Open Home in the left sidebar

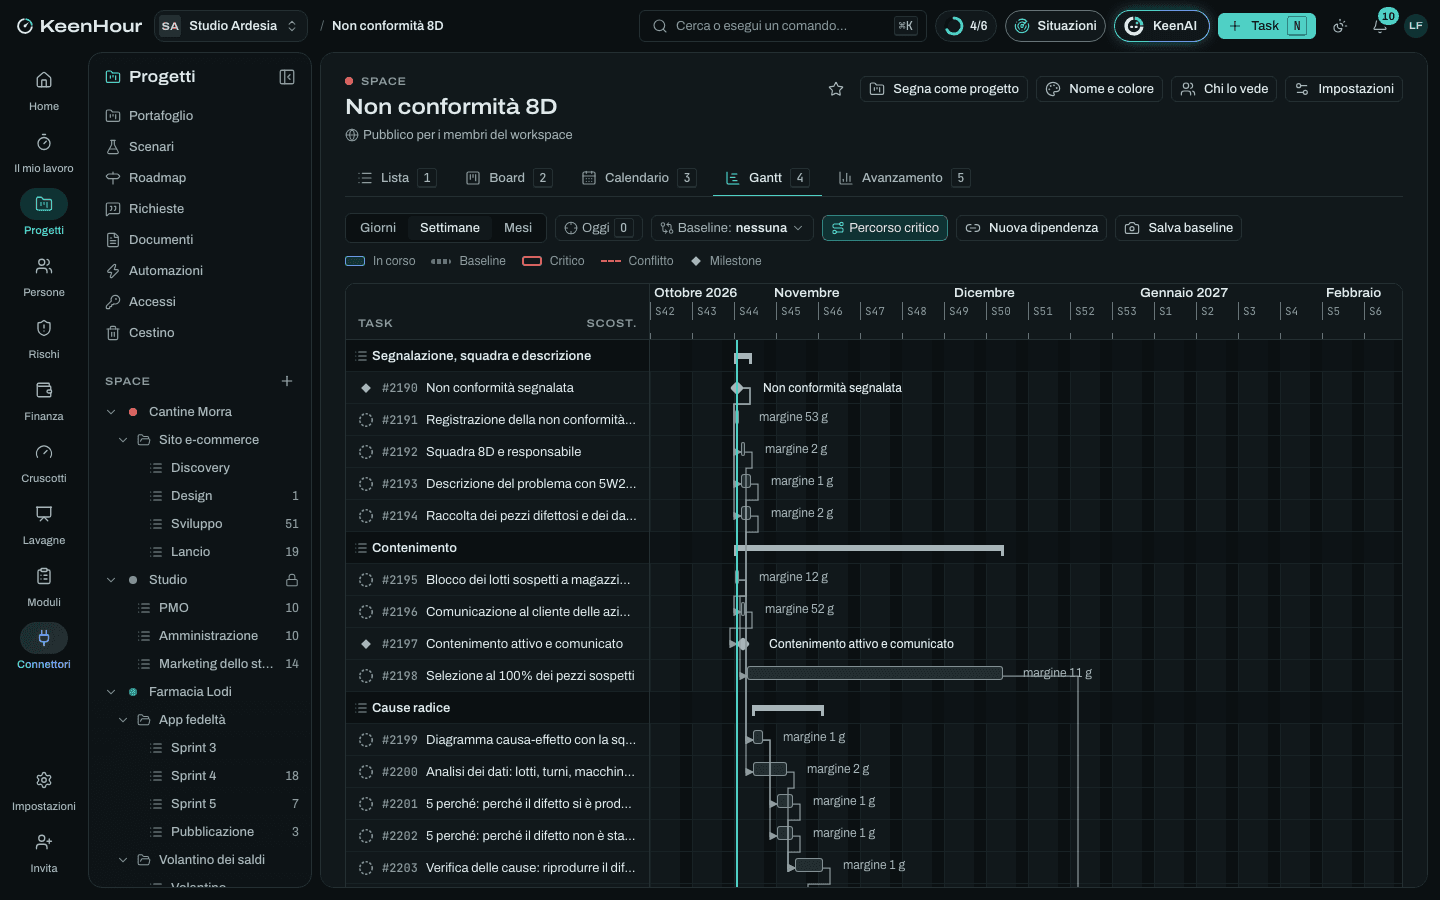tap(44, 90)
